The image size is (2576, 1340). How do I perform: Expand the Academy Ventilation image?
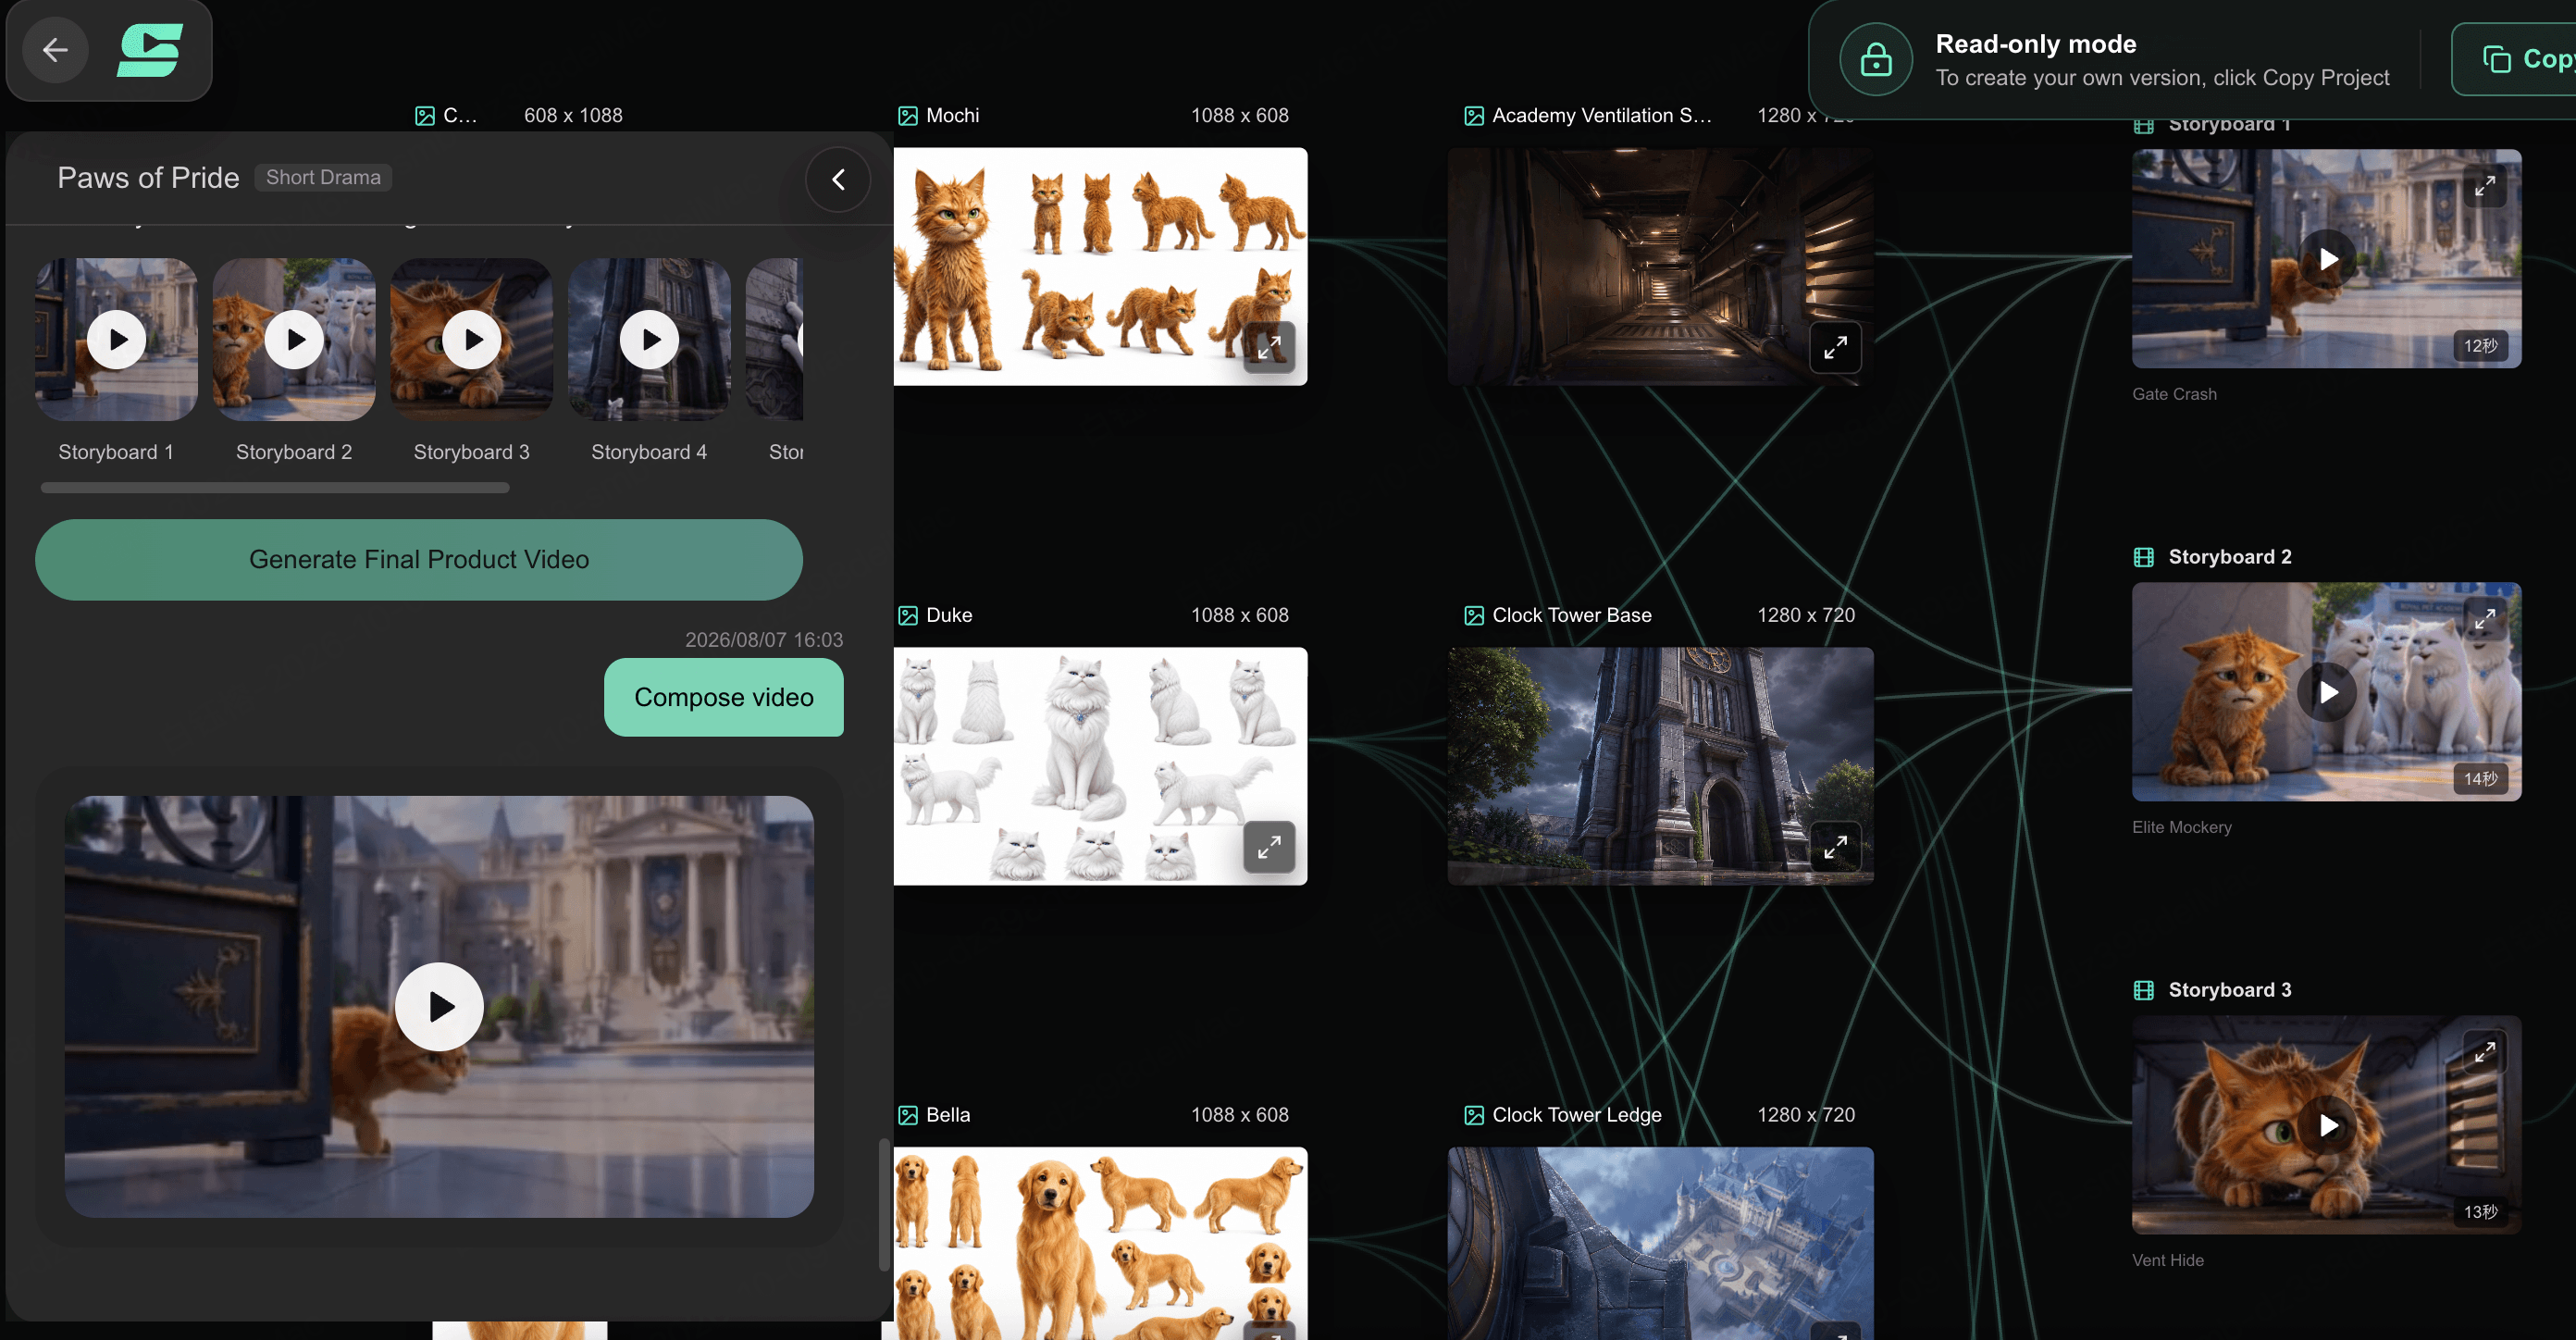(x=1835, y=347)
